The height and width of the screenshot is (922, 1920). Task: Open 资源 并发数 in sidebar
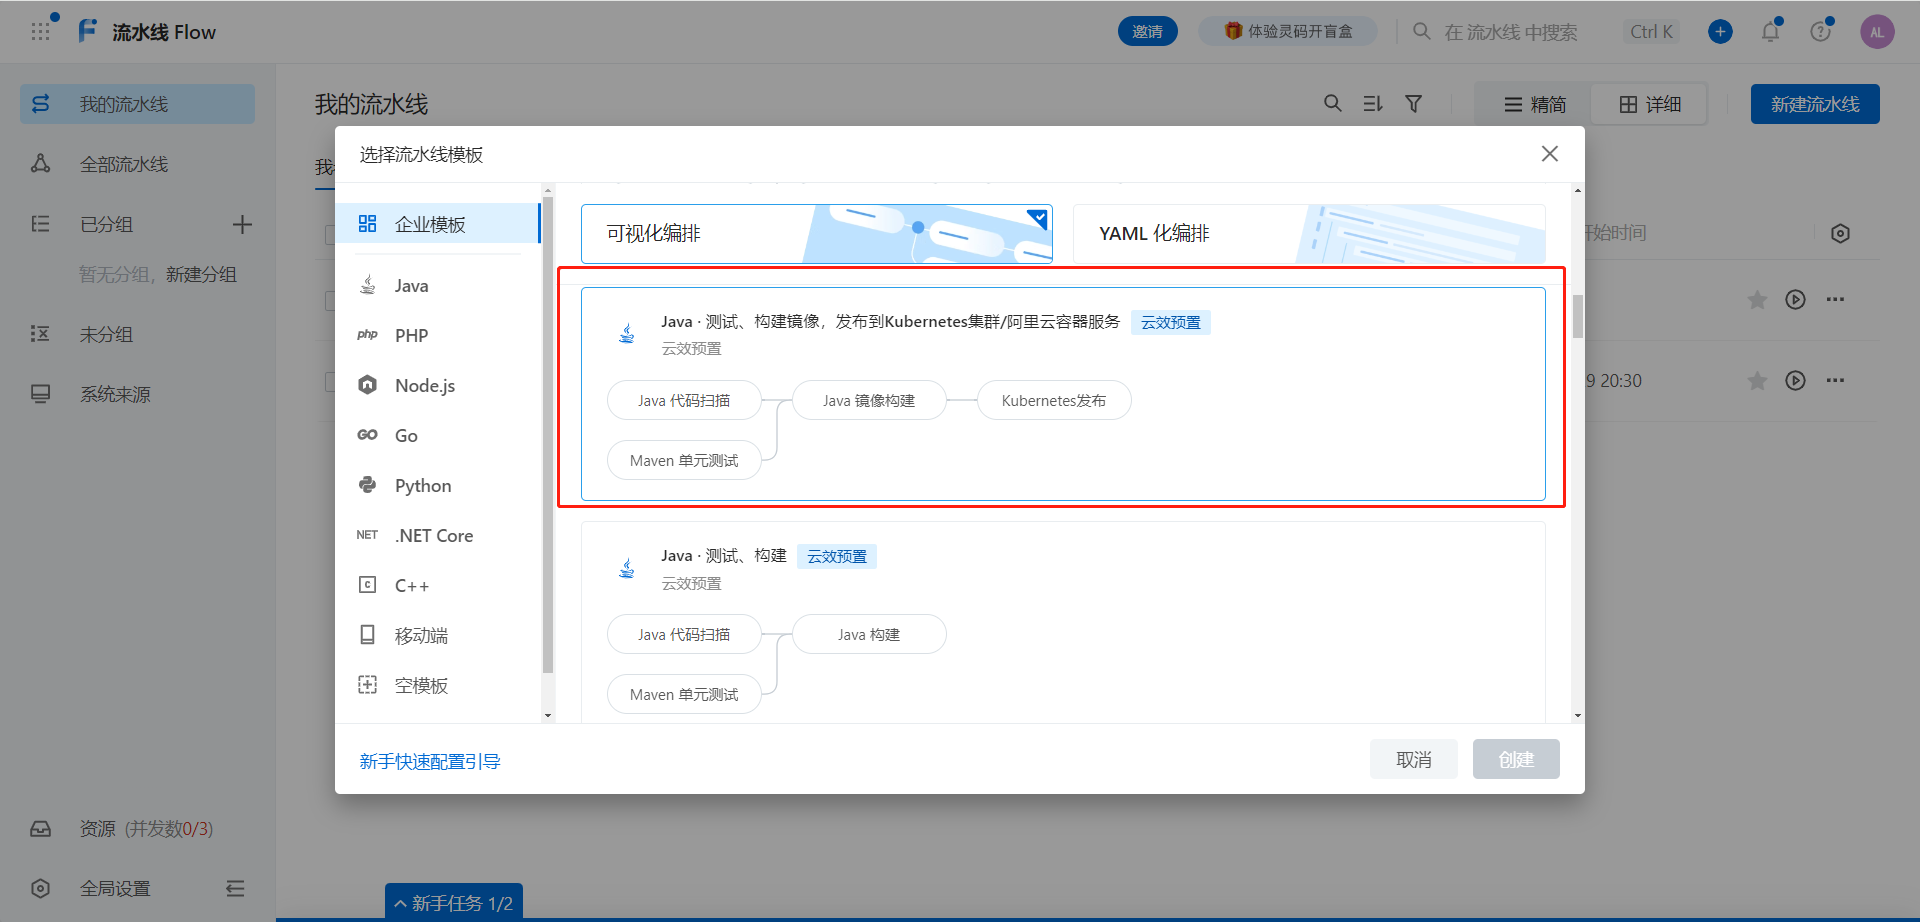pyautogui.click(x=138, y=829)
